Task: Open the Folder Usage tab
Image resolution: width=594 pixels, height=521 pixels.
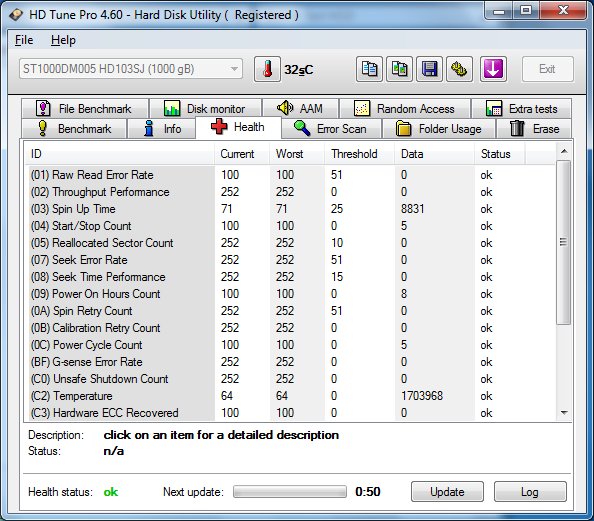Action: pyautogui.click(x=439, y=128)
